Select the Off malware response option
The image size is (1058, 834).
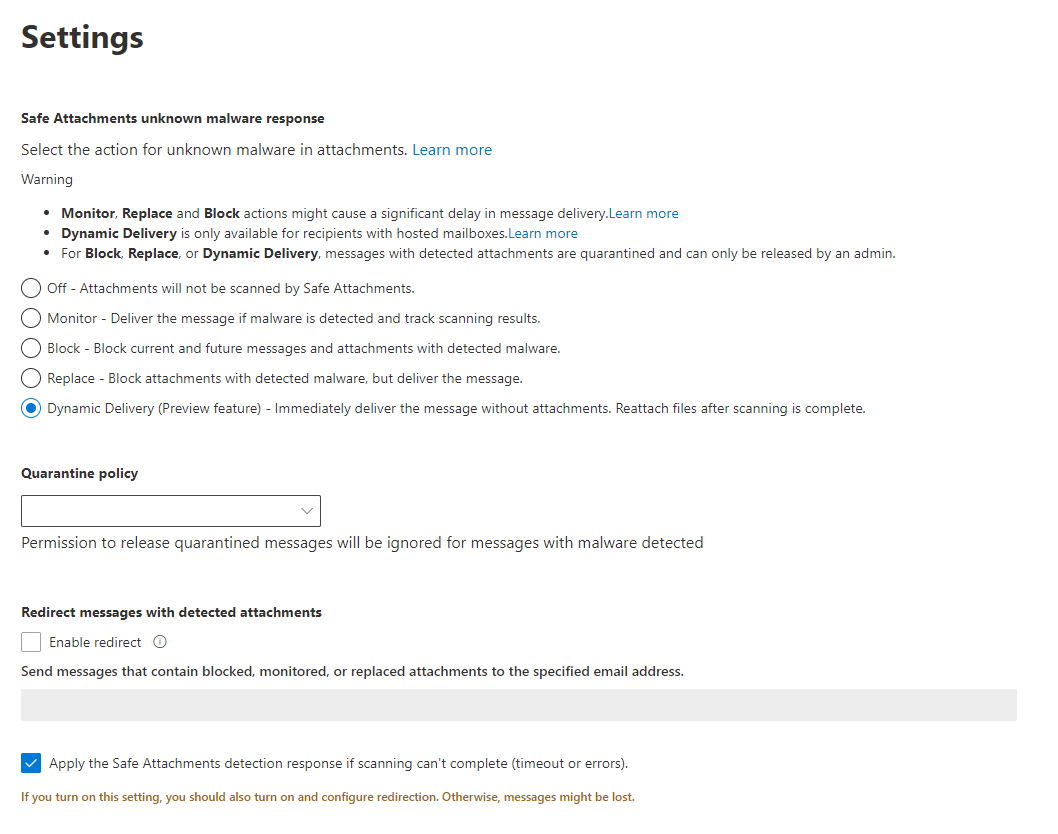tap(30, 288)
